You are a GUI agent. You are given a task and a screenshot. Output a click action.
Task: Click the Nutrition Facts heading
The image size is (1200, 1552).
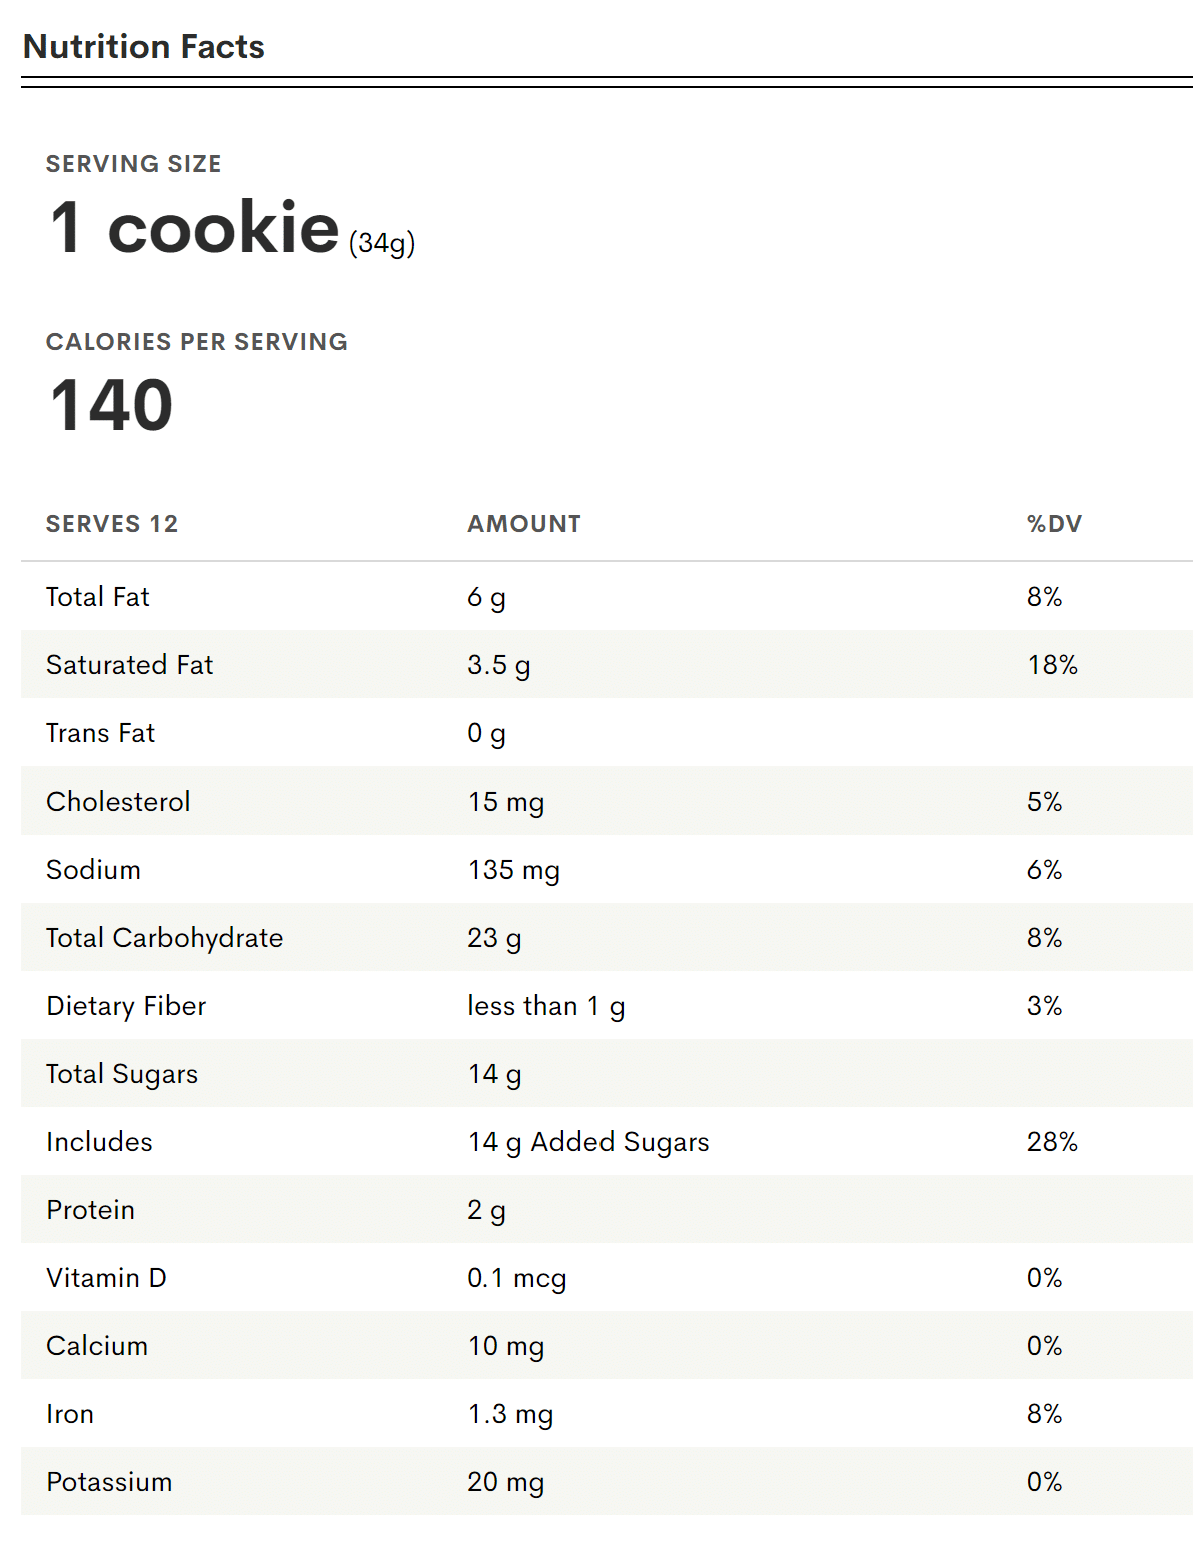click(144, 47)
